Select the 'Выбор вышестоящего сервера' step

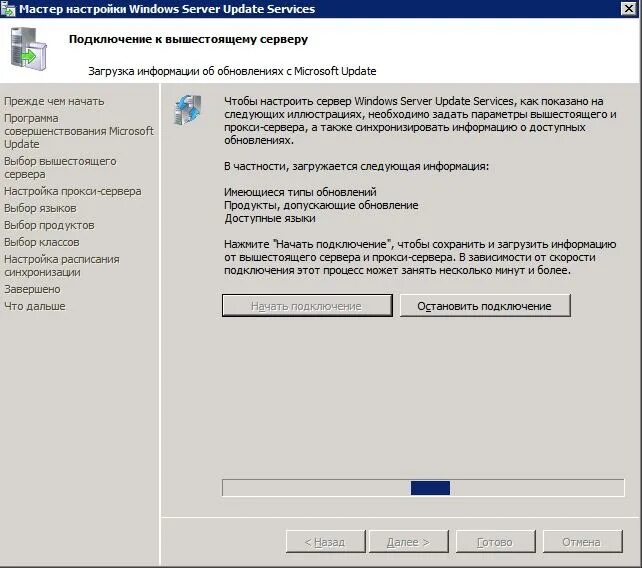pyautogui.click(x=60, y=167)
